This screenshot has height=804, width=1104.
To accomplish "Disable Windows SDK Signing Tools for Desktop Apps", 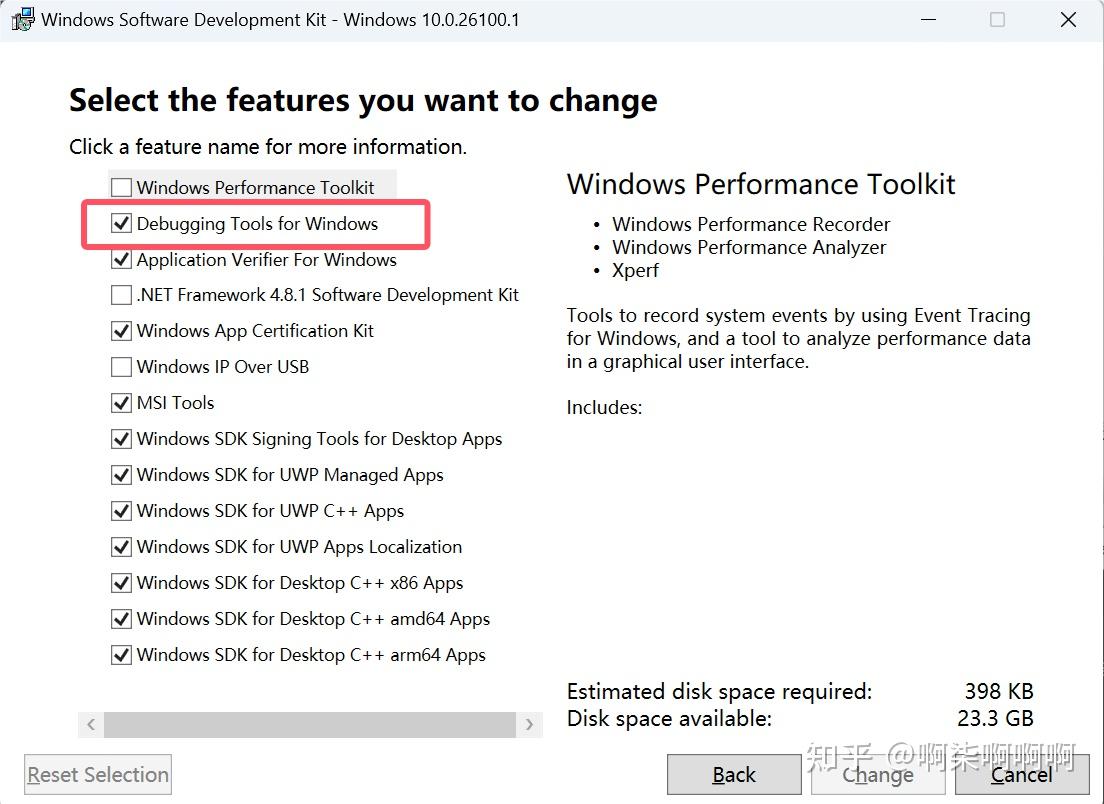I will click(x=121, y=439).
